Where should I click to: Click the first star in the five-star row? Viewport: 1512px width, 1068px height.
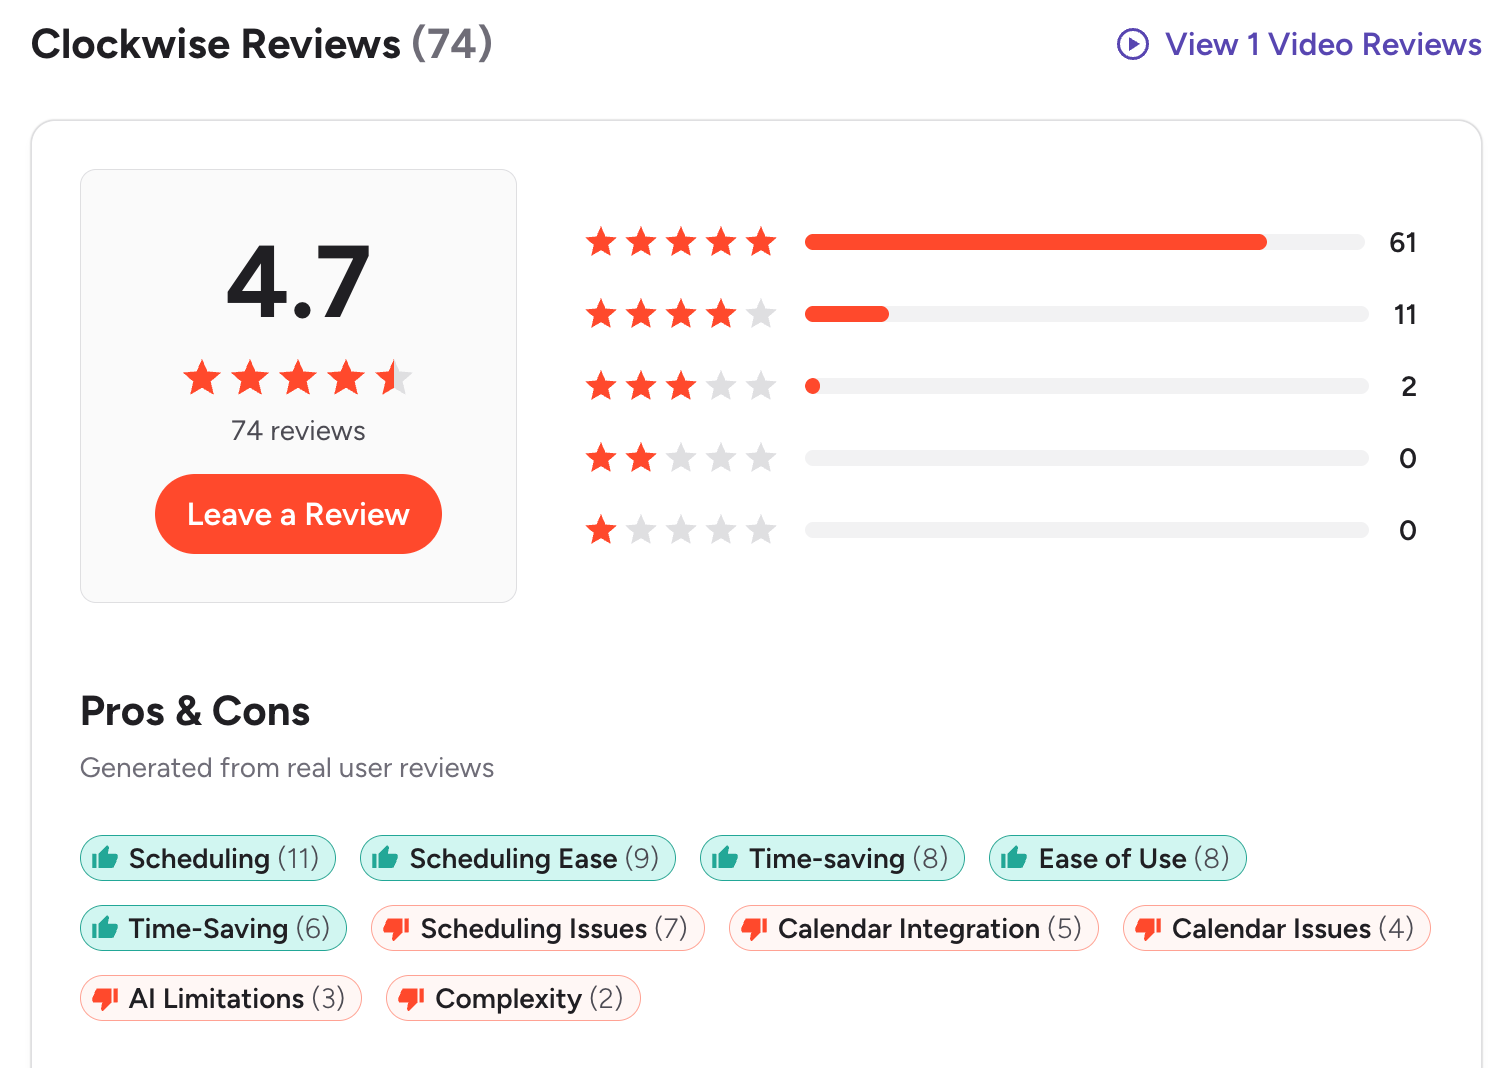click(x=601, y=241)
